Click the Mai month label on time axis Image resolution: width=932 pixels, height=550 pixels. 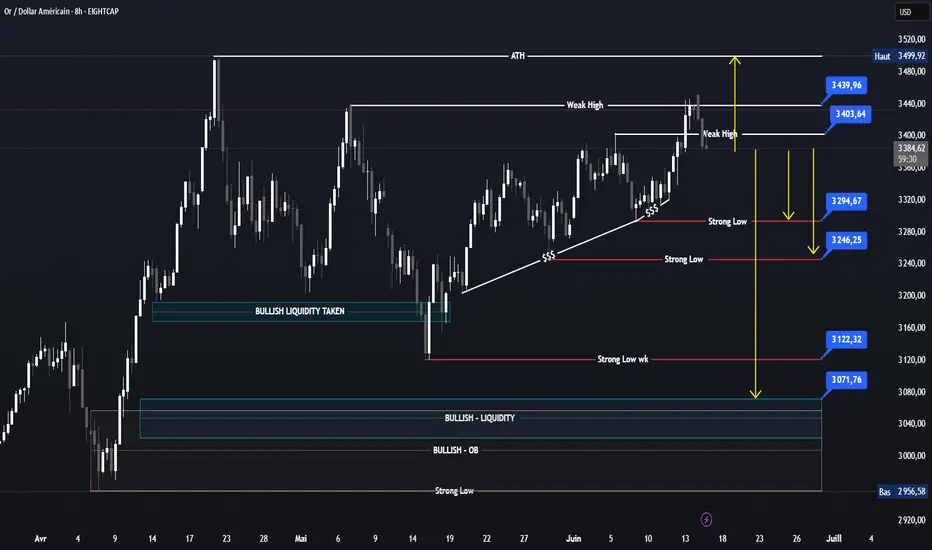pos(301,539)
